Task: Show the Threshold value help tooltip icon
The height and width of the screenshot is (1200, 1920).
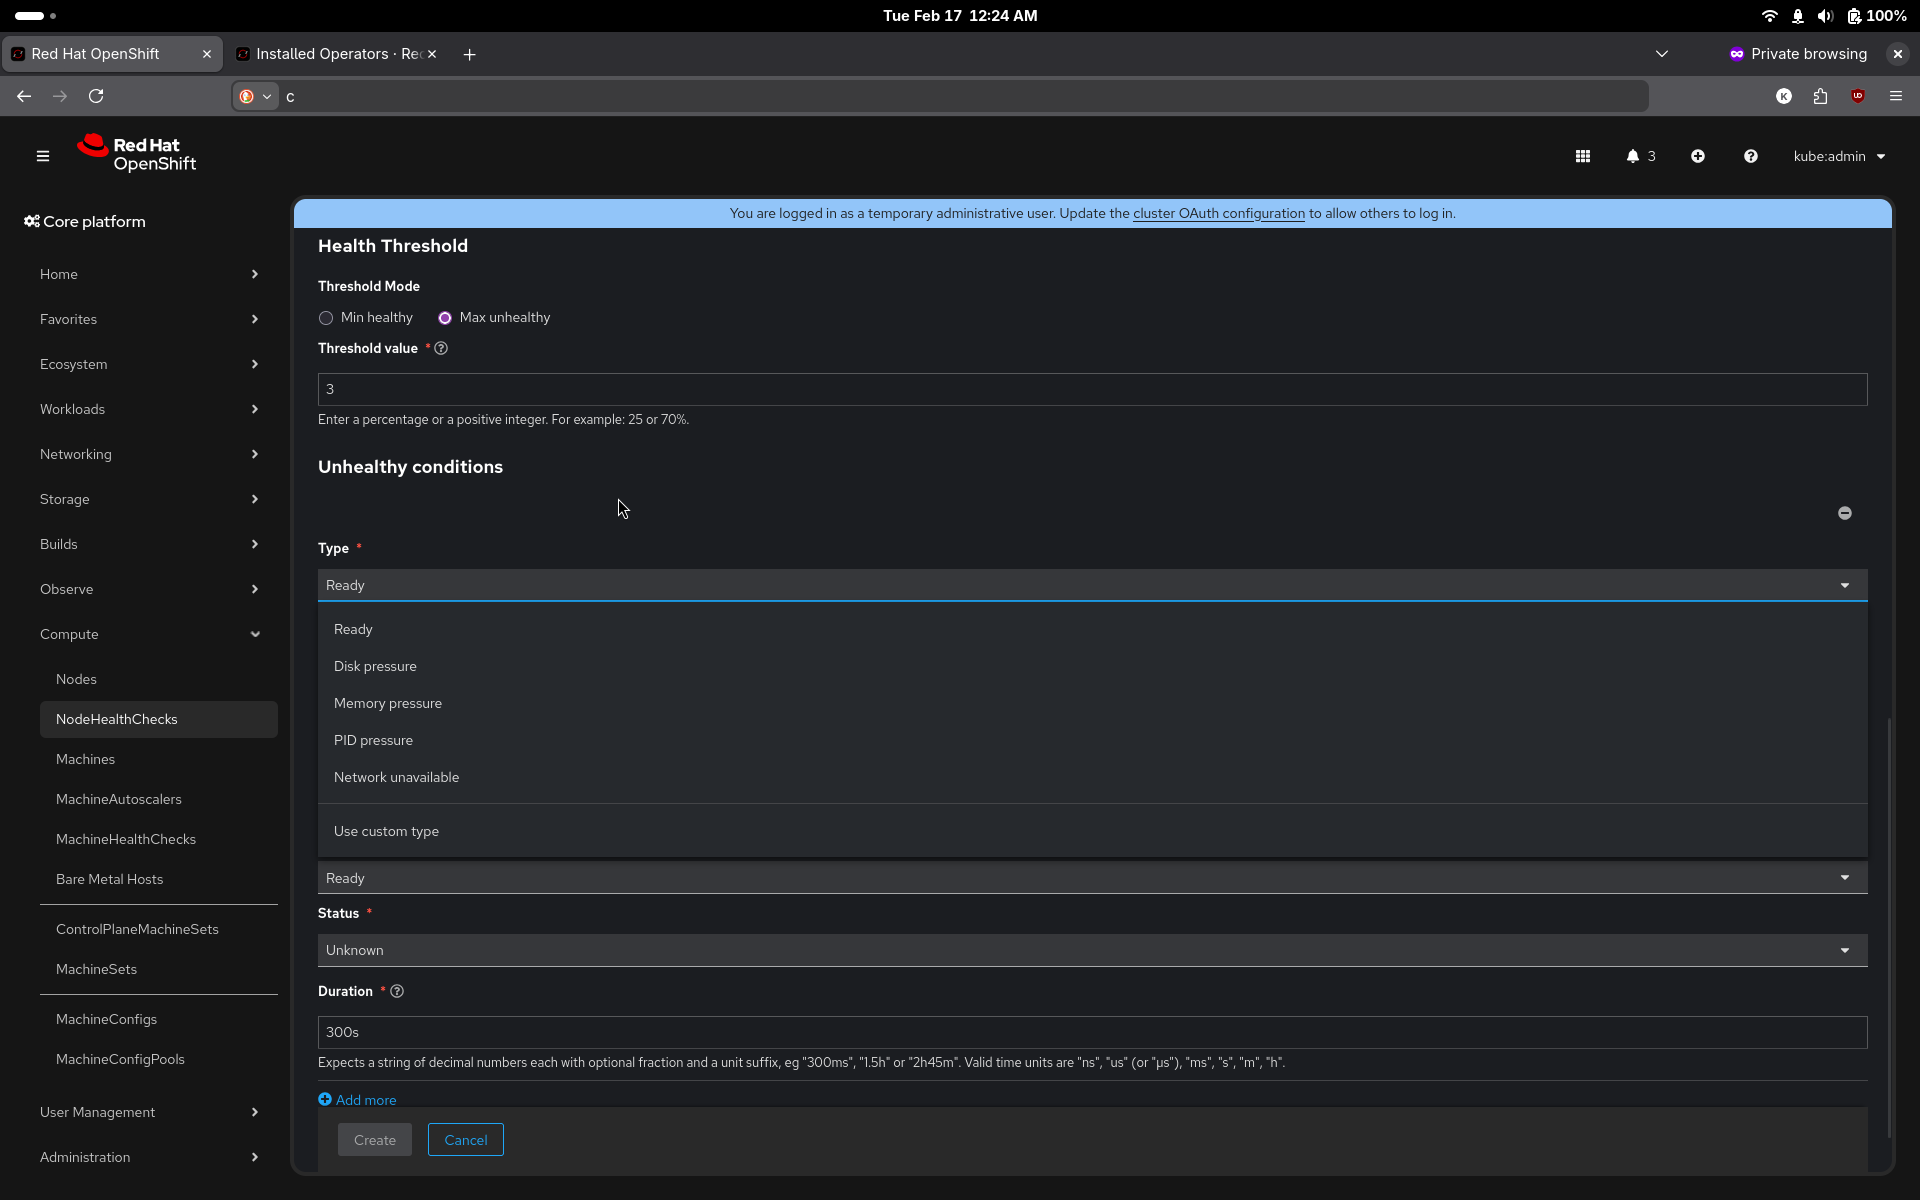Action: click(x=441, y=348)
